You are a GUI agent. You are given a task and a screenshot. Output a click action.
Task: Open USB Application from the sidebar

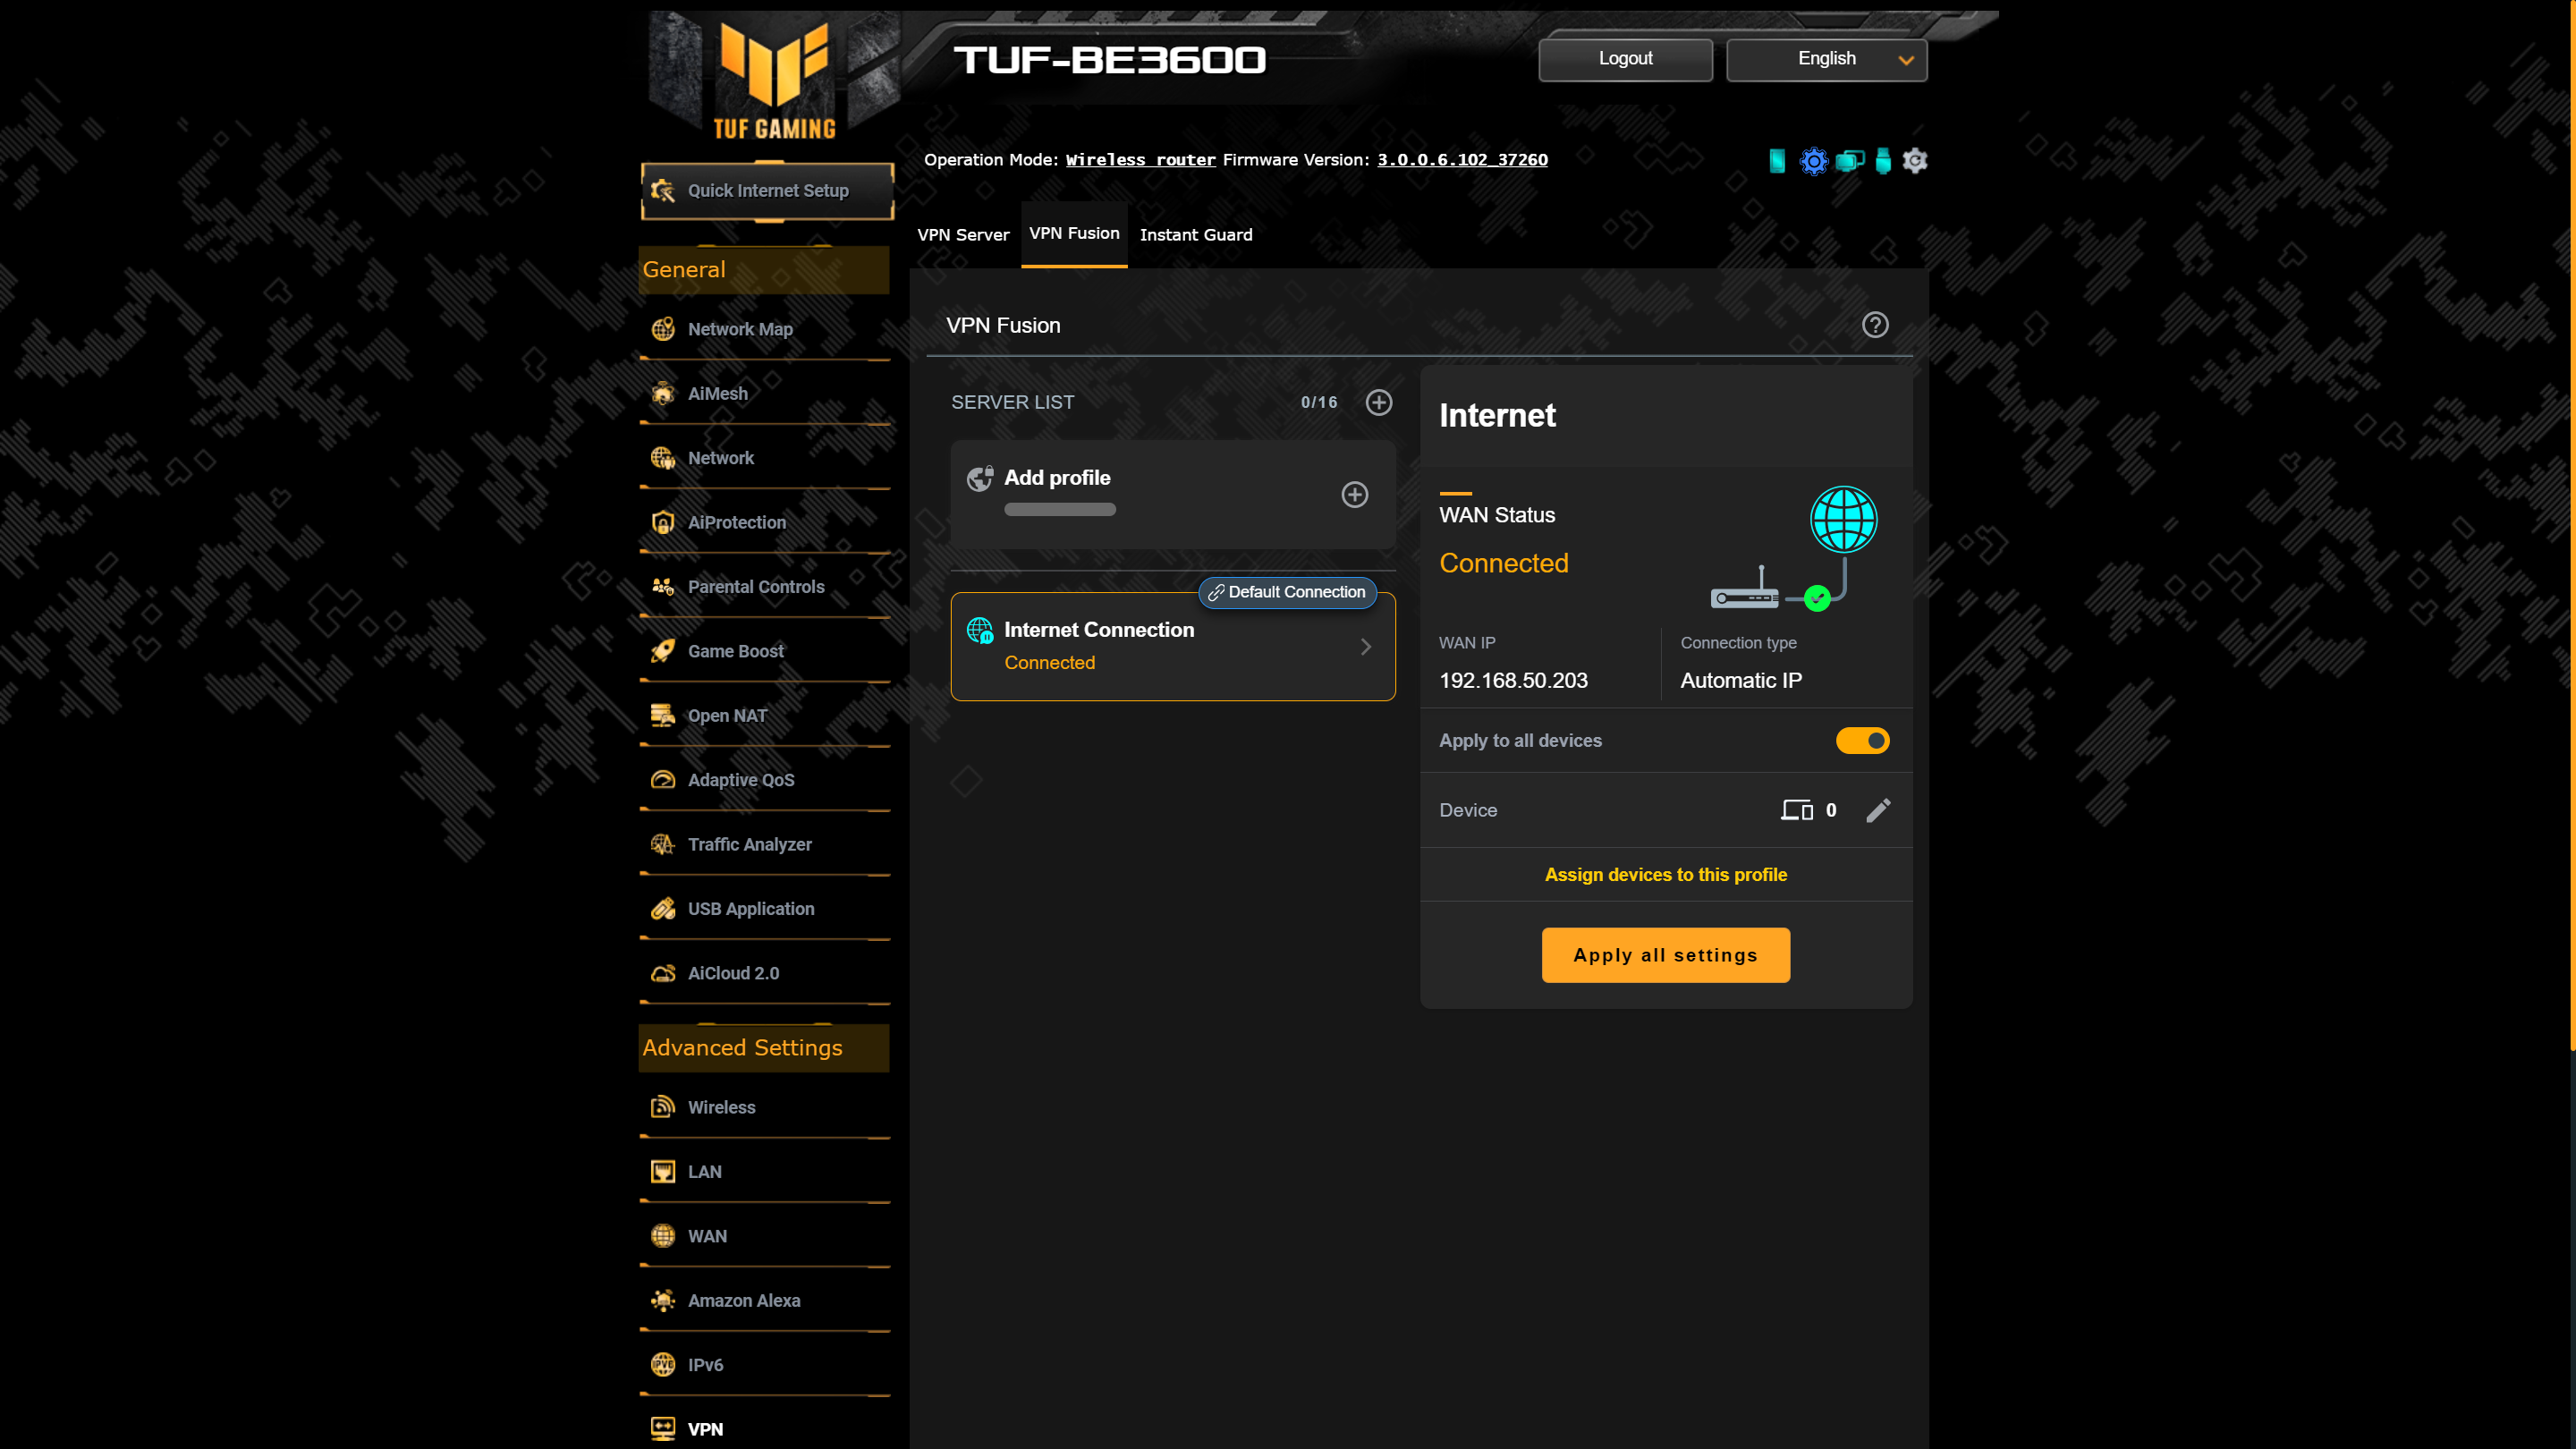[750, 909]
